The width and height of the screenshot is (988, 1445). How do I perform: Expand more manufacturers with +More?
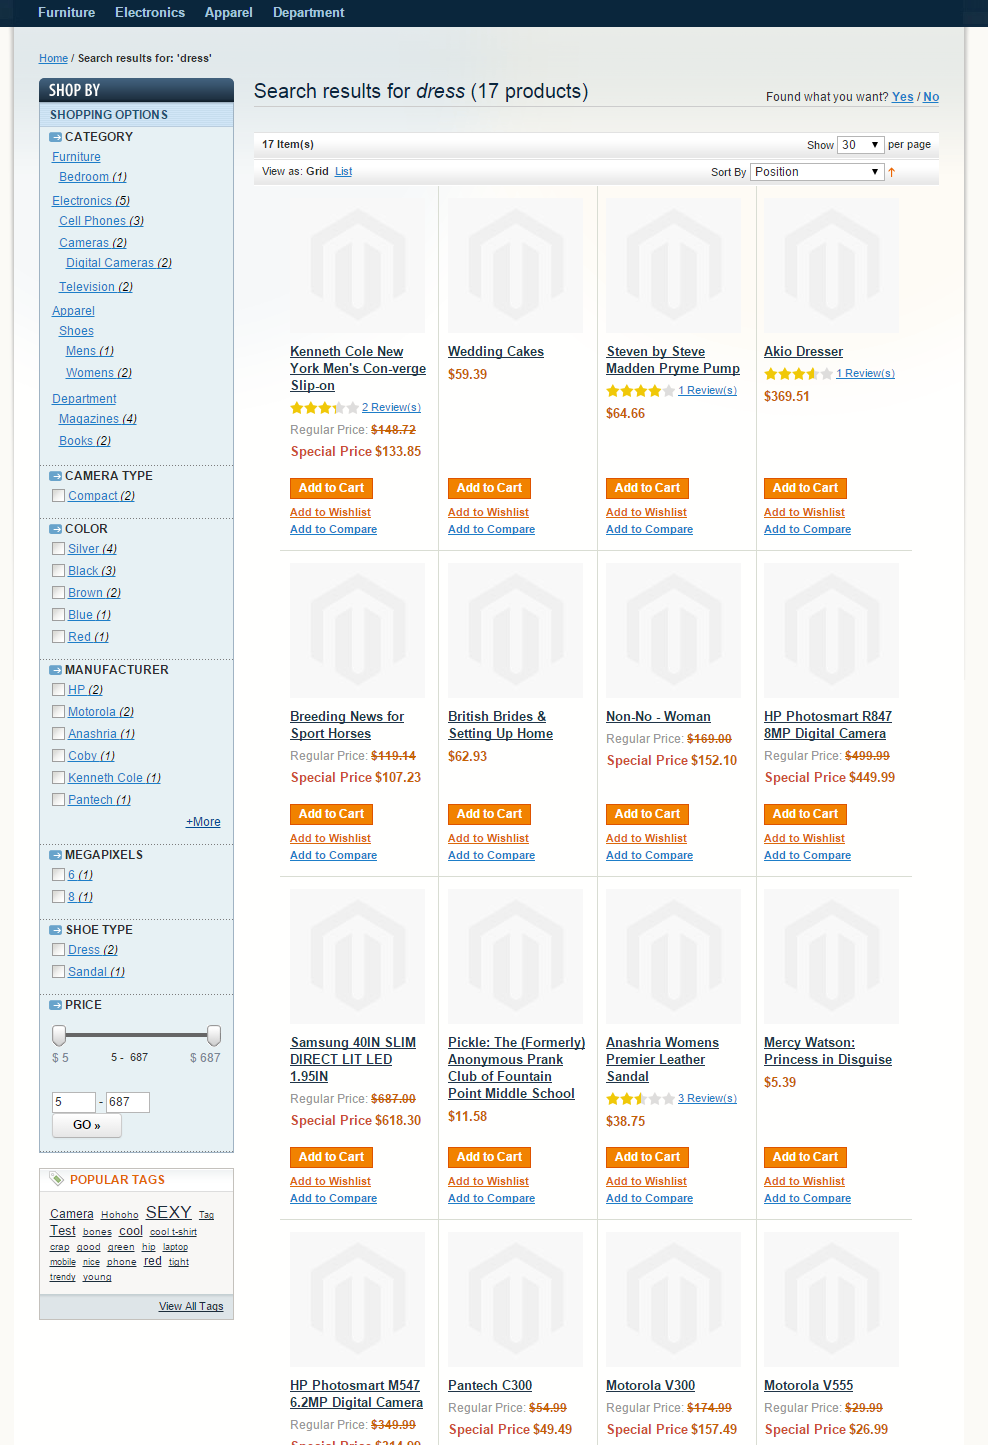click(x=203, y=822)
